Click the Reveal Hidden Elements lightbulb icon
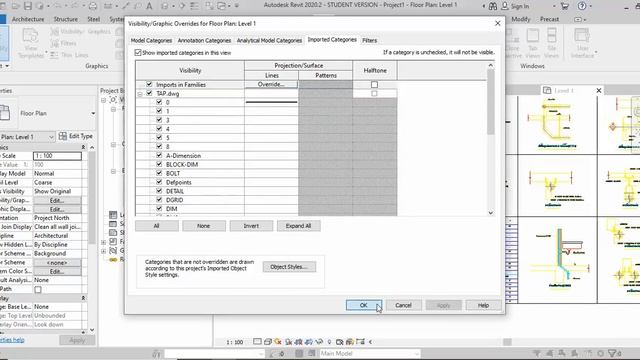Screen dimensions: 640x360 (329, 342)
